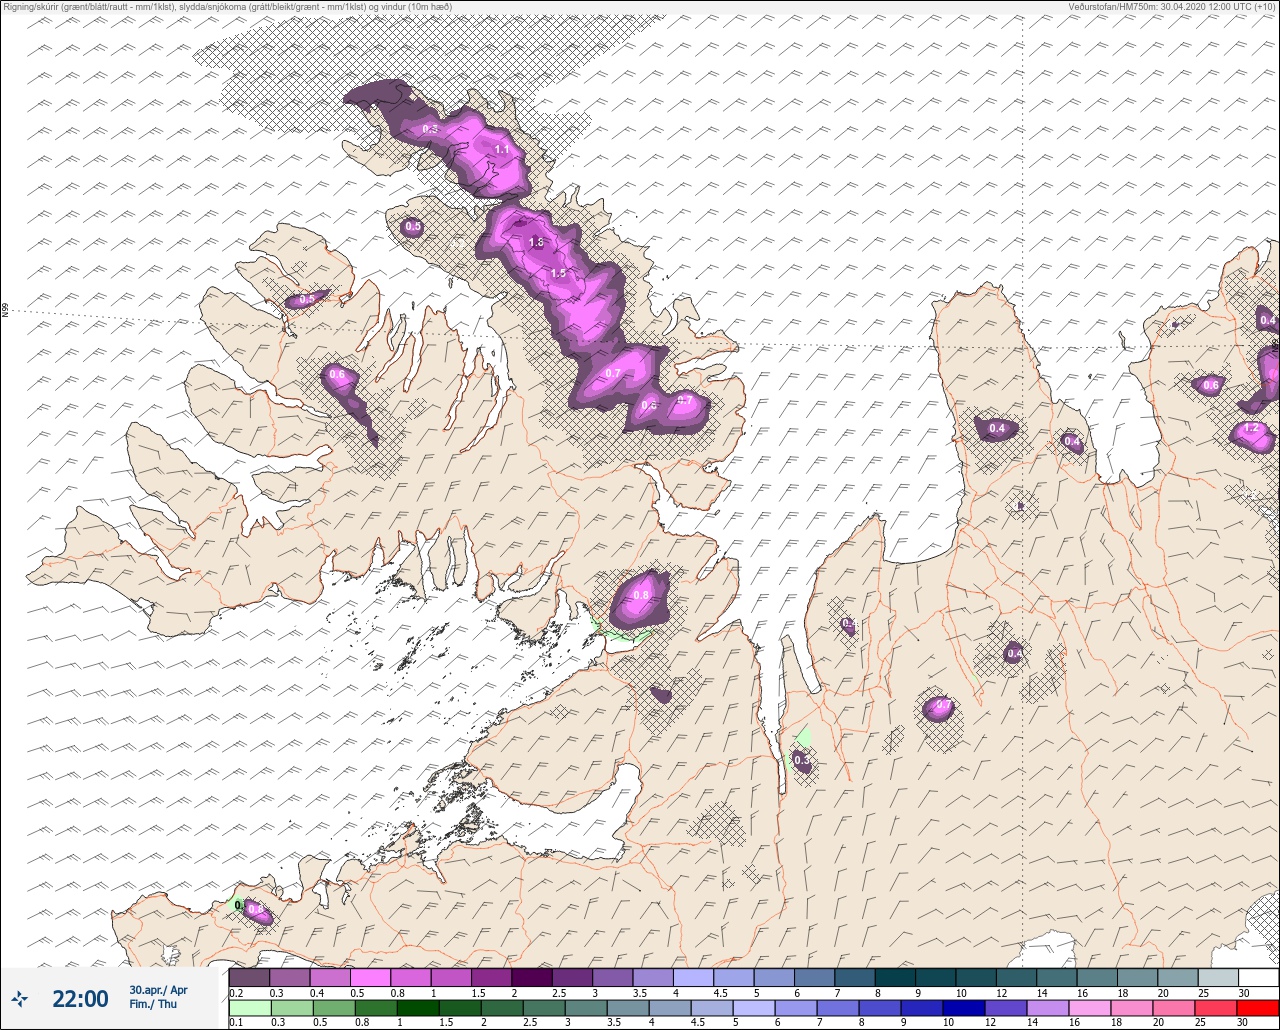Click the 'N99' latitude label on the left

tap(5, 311)
